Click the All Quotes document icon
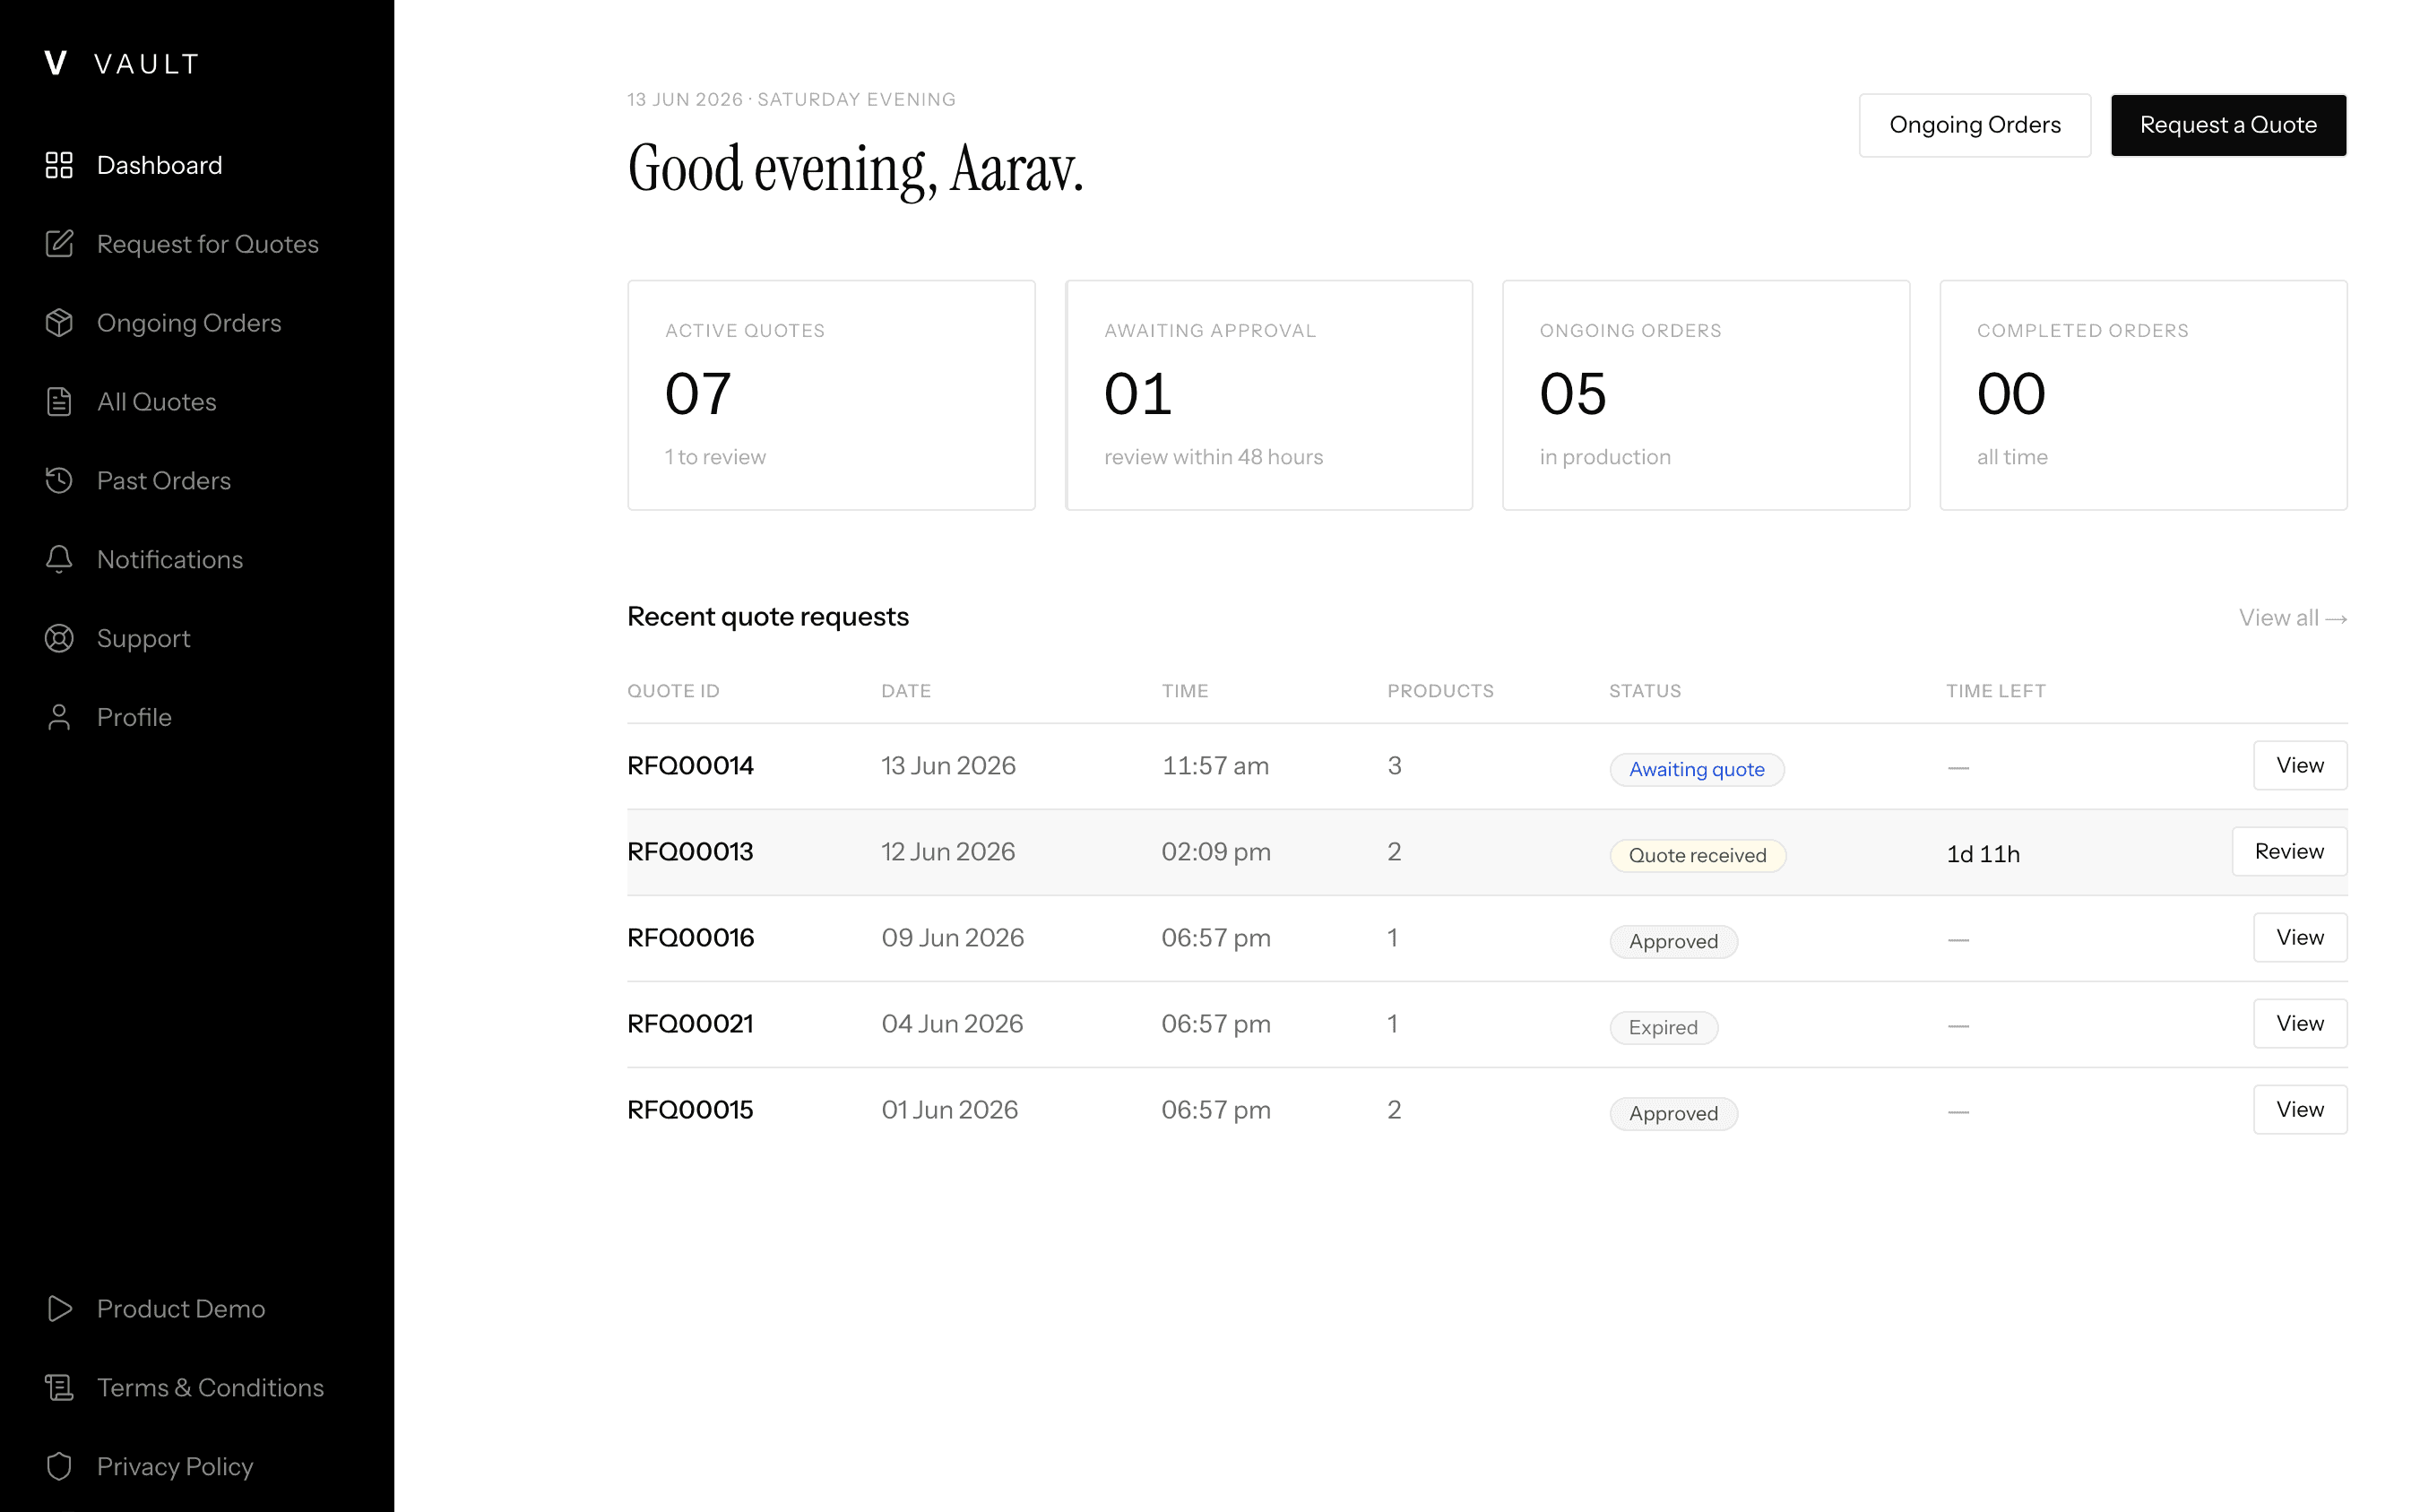2420x1512 pixels. [59, 402]
